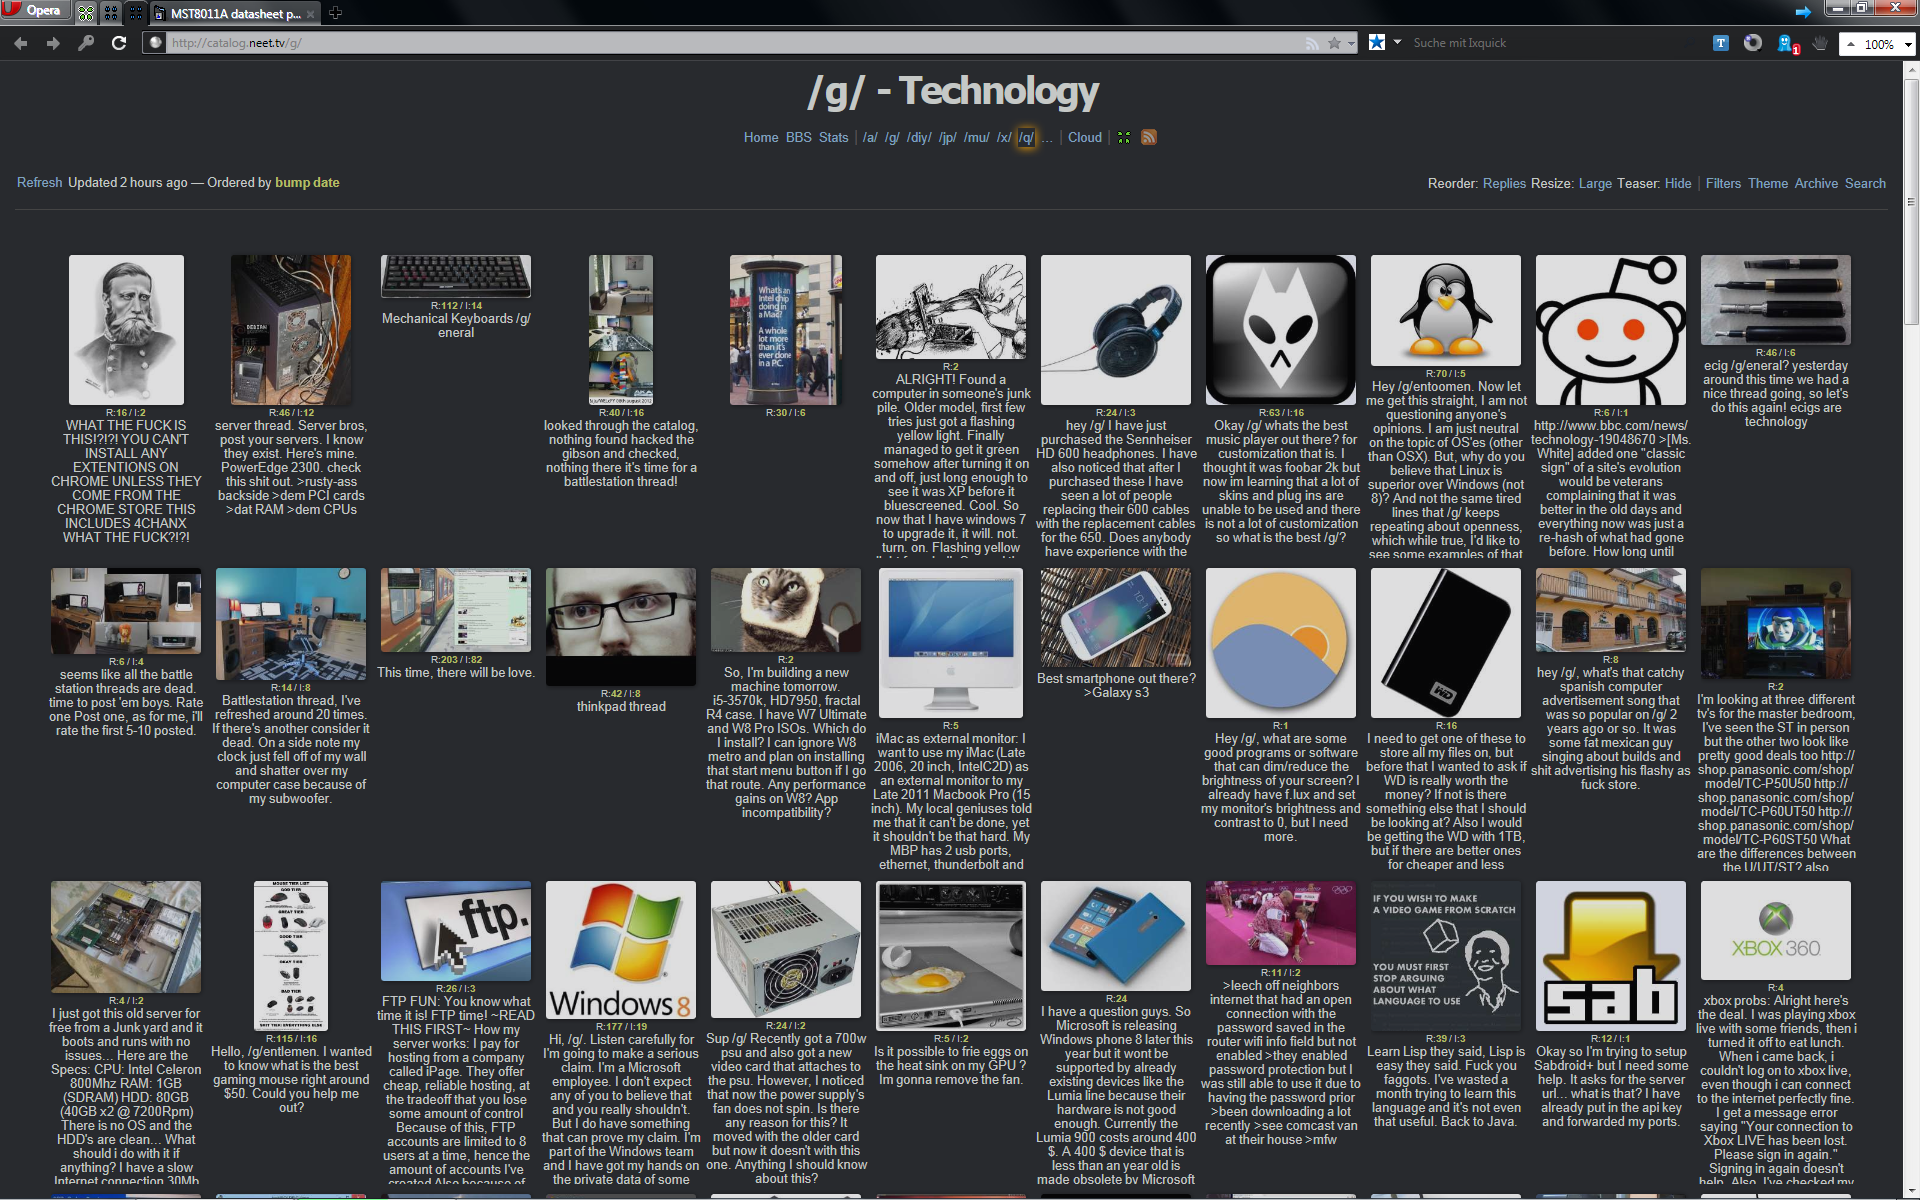
Task: Open the Sennheiser headphones thread thumbnail
Action: click(1116, 329)
